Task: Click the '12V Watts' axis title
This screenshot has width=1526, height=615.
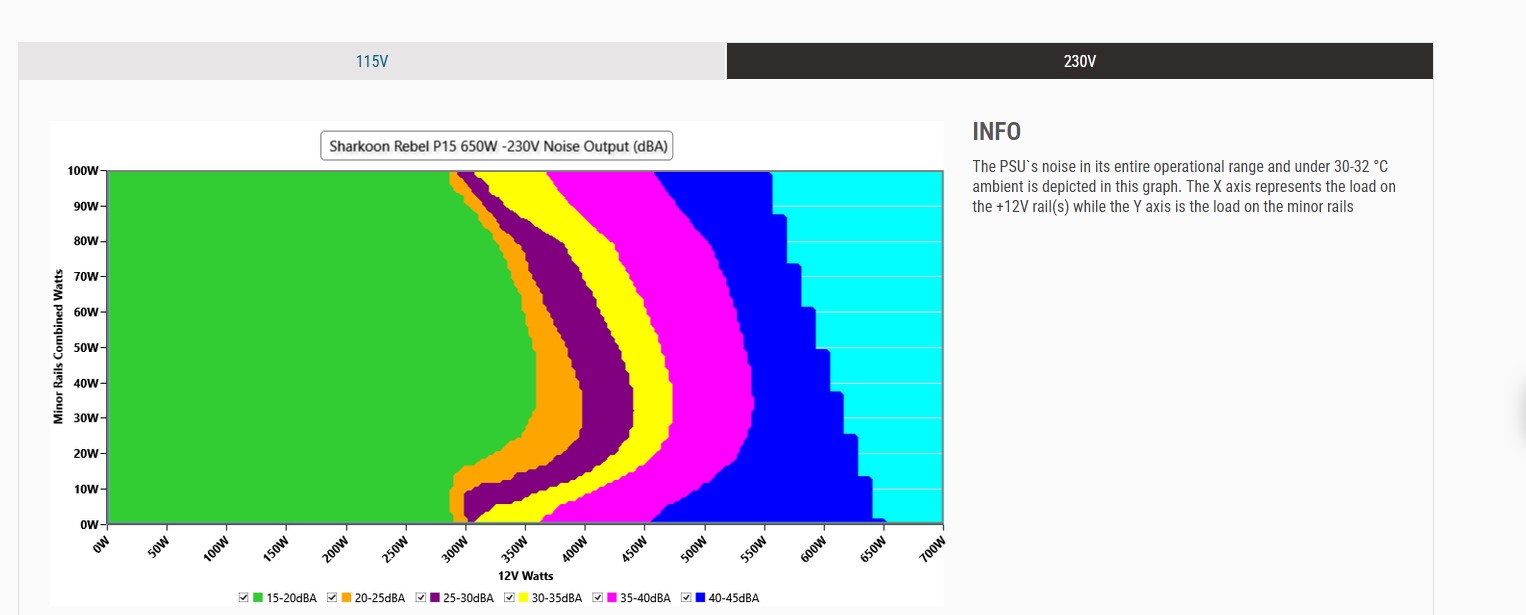Action: 524,576
